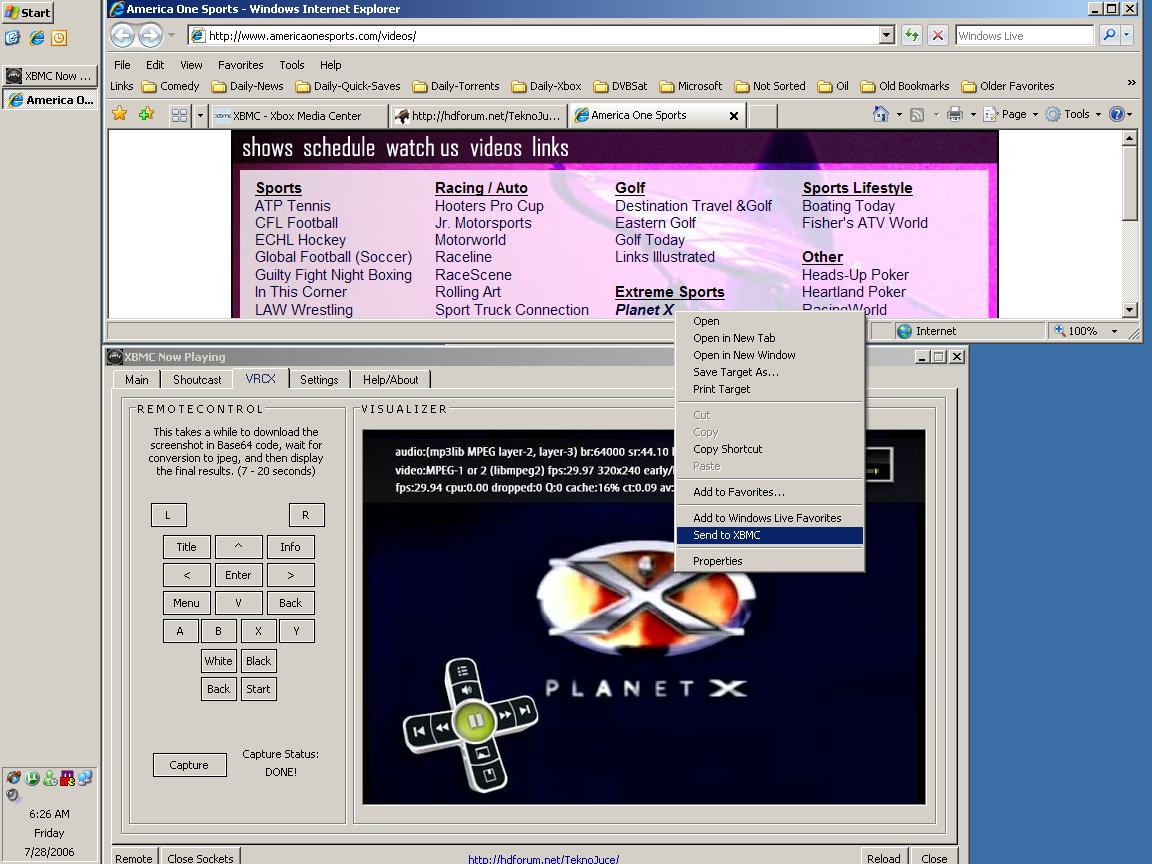Click the Start button on taskbar
Image resolution: width=1152 pixels, height=864 pixels.
coord(28,13)
